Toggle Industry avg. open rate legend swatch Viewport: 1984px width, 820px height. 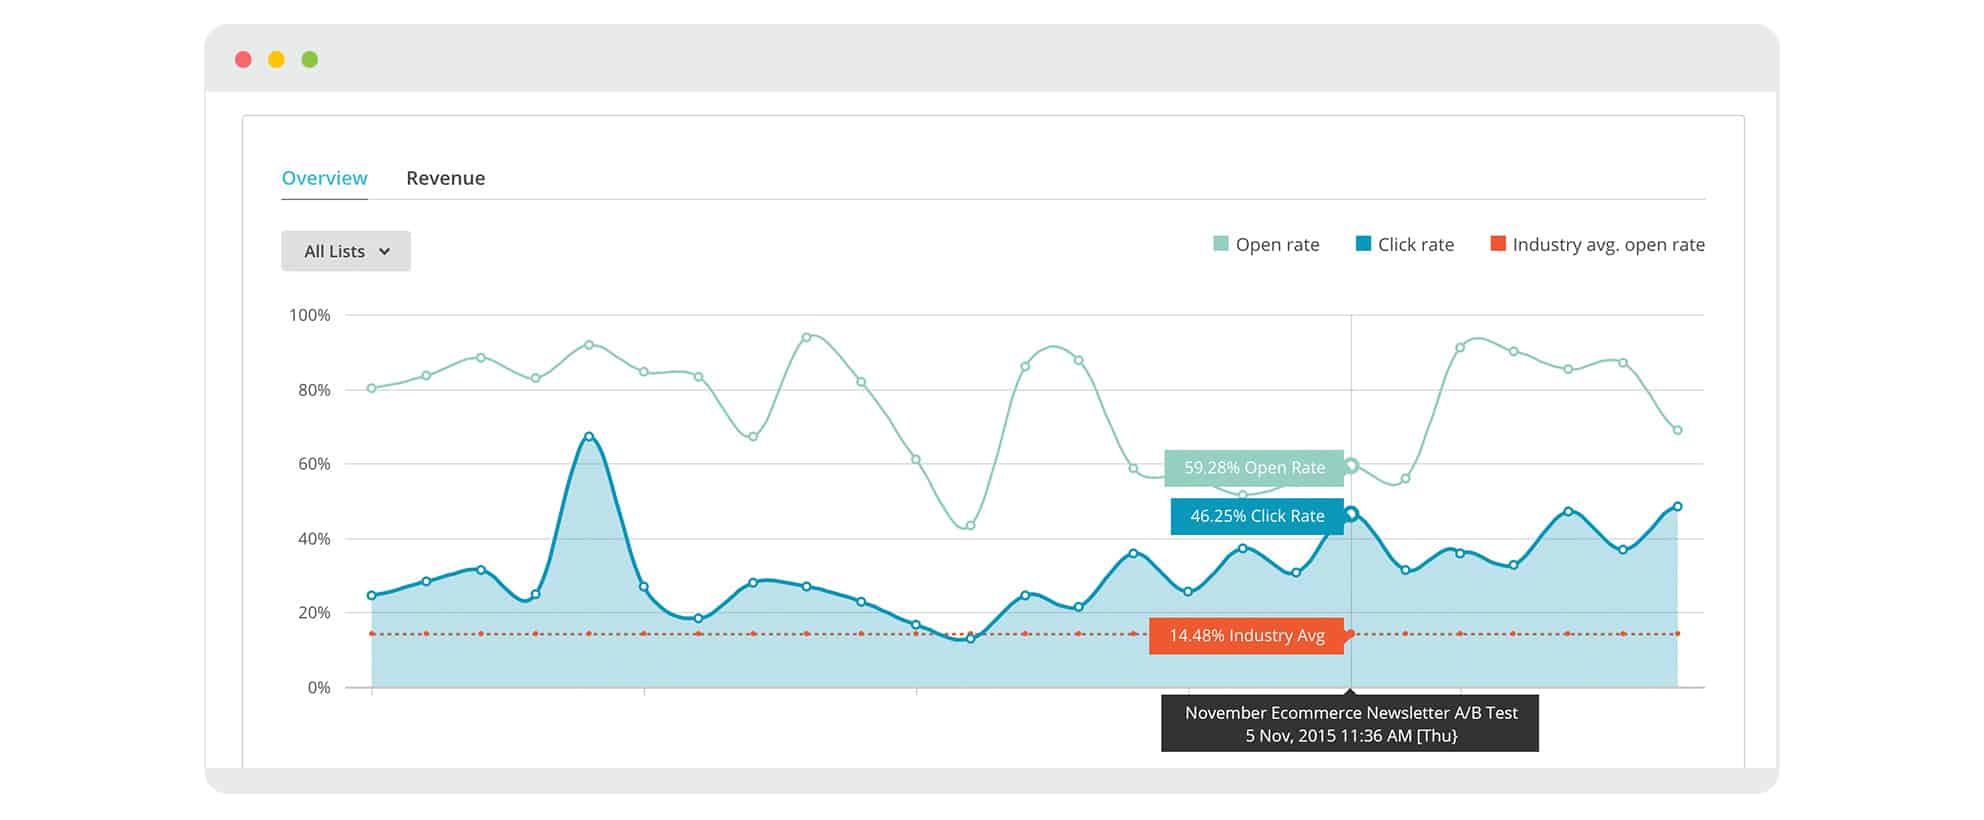click(x=1497, y=244)
